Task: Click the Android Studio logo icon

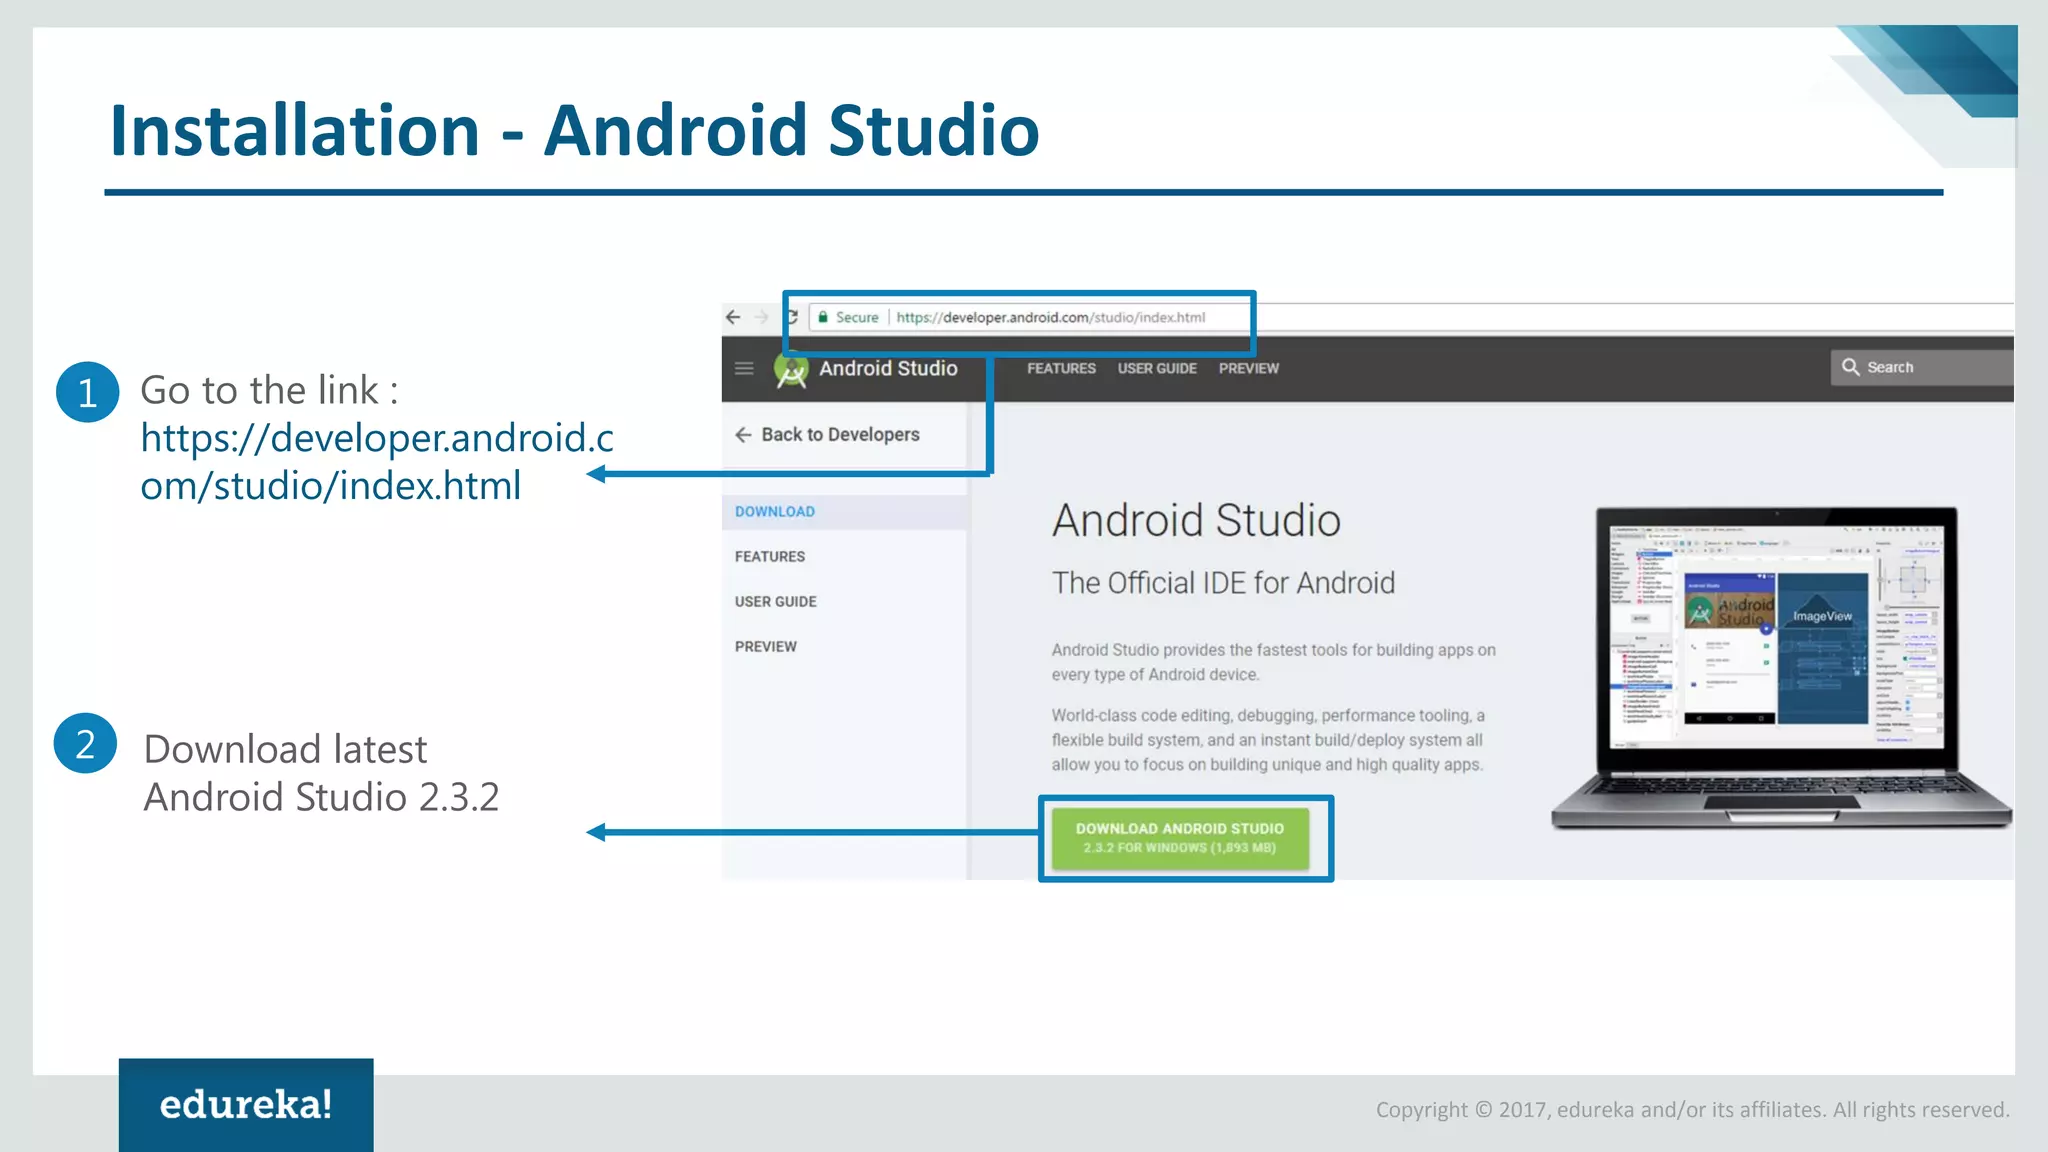Action: [x=791, y=370]
